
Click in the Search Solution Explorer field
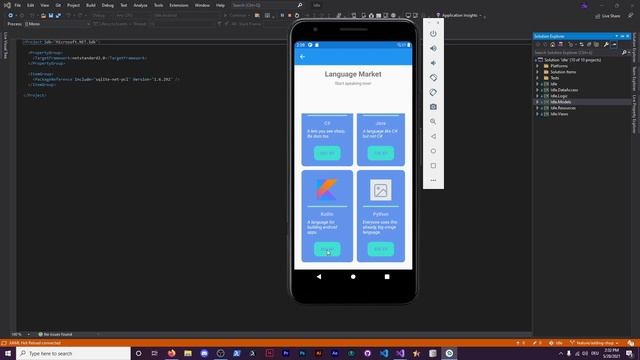tap(577, 53)
